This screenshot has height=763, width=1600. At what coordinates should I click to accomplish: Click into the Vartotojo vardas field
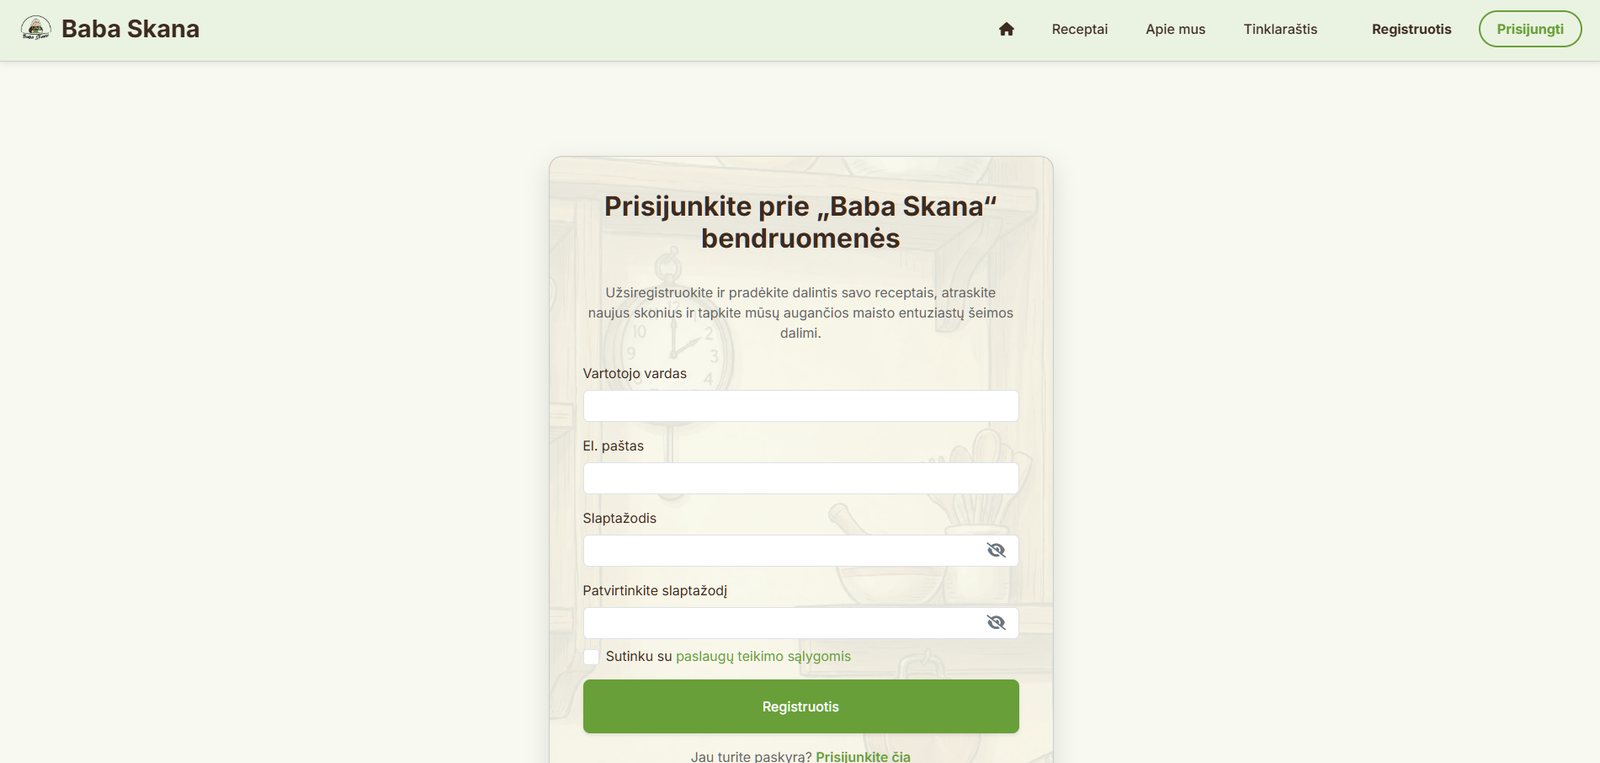coord(800,405)
